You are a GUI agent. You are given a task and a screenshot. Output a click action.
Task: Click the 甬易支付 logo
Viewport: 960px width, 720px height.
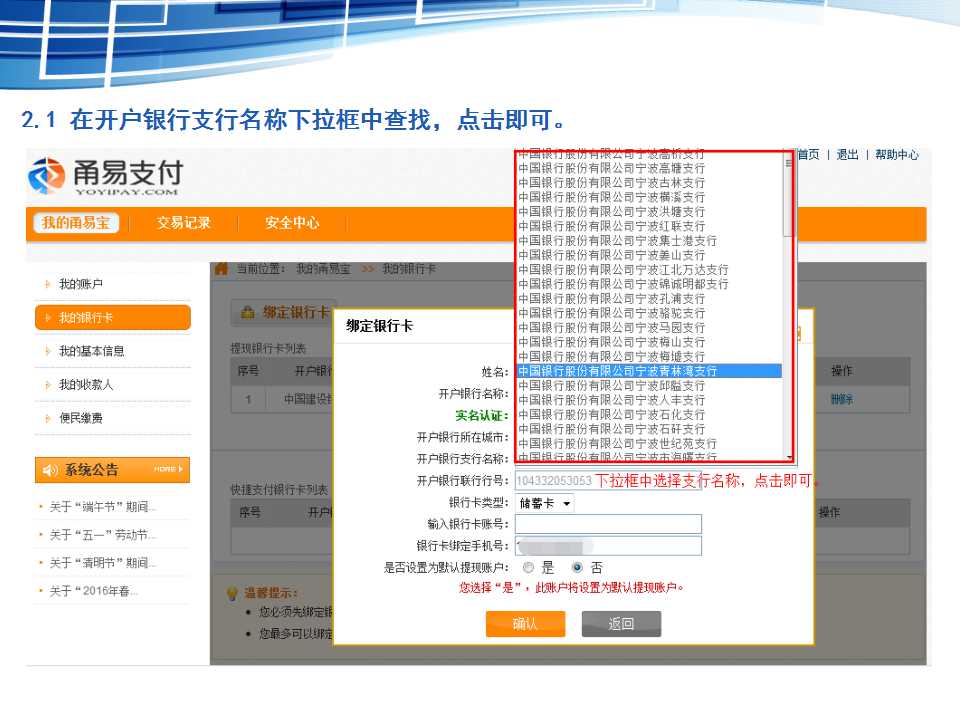point(105,176)
